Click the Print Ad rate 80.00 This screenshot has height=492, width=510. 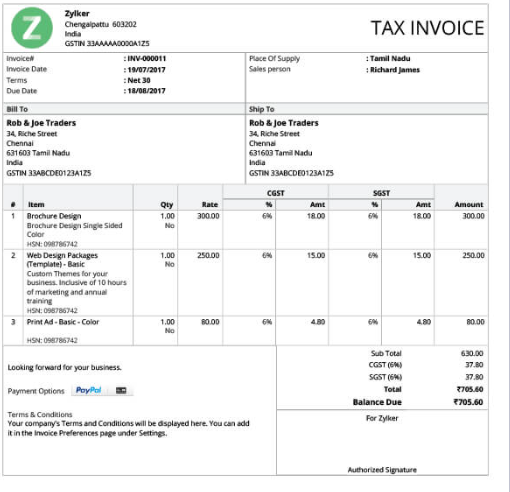pyautogui.click(x=210, y=322)
